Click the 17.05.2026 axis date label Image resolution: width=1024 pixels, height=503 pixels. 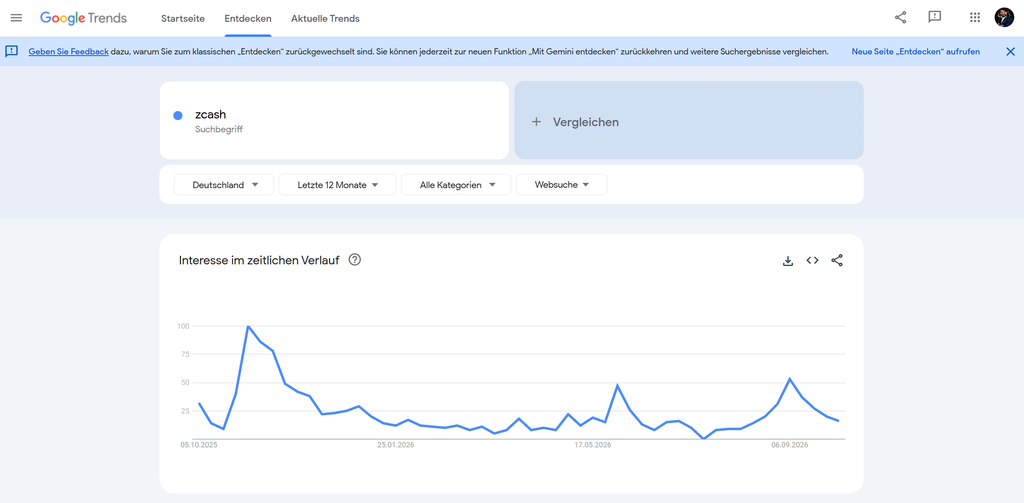[x=593, y=445]
